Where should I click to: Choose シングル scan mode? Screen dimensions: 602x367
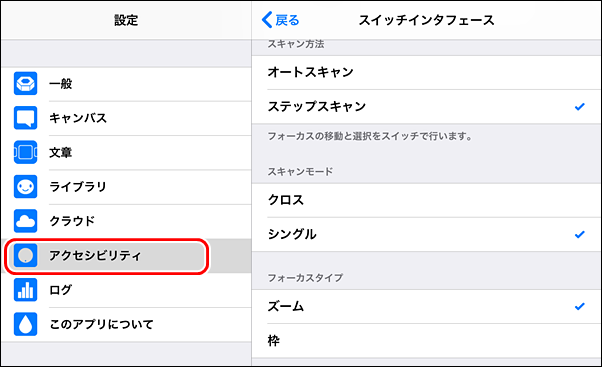click(x=427, y=235)
